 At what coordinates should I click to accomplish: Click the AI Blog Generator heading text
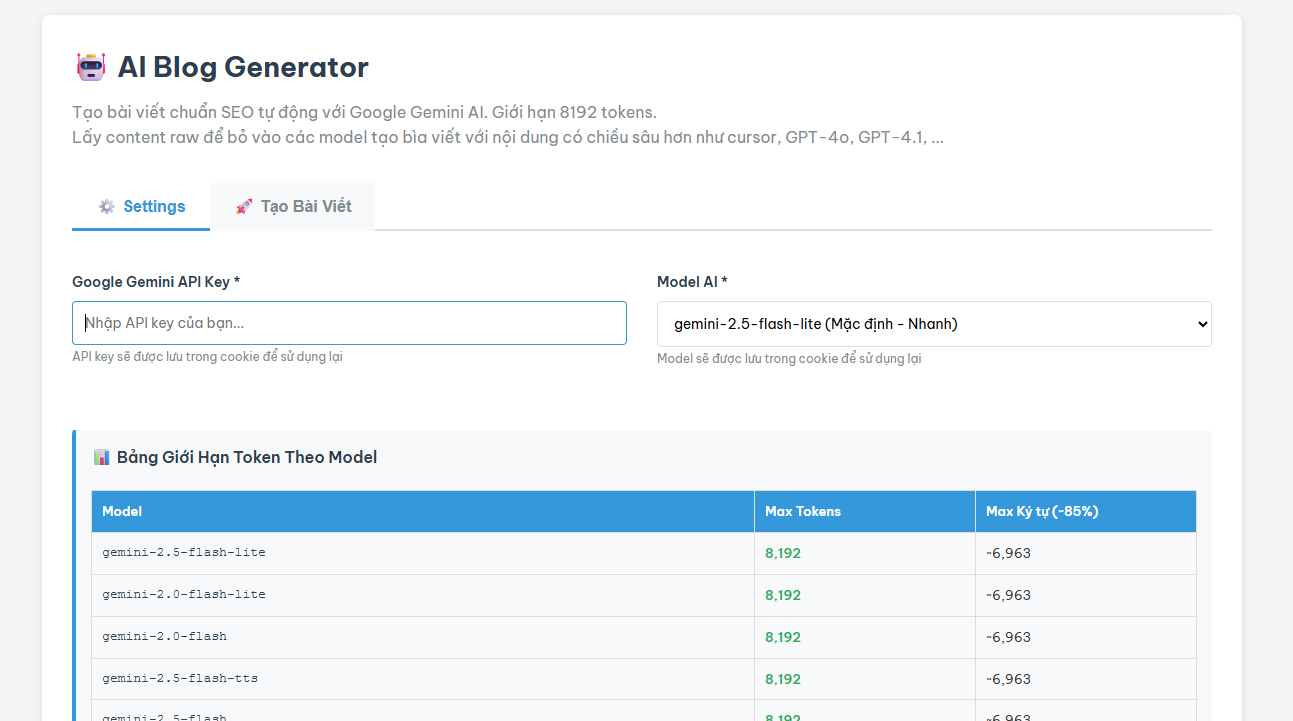click(243, 67)
